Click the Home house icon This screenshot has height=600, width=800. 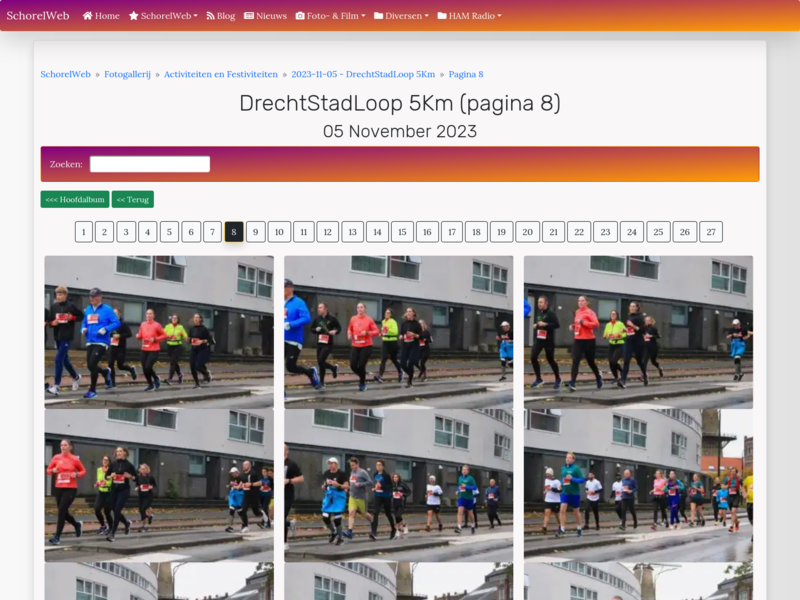pos(88,16)
